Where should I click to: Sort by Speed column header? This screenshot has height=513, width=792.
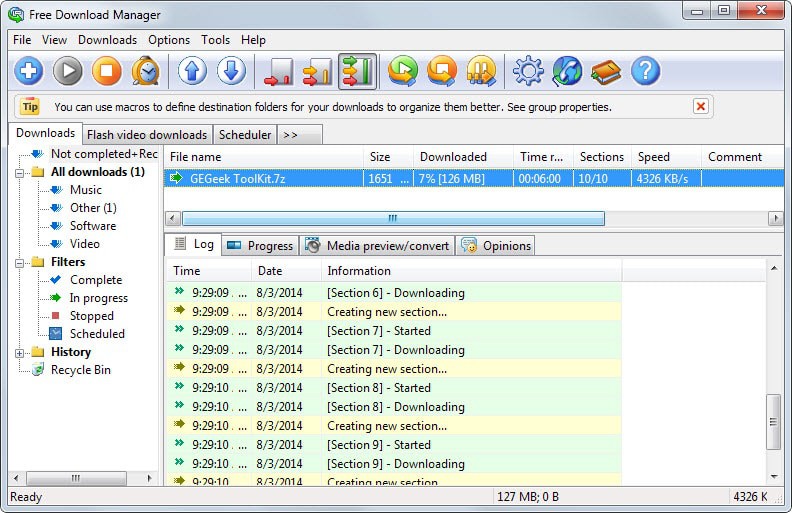point(666,157)
